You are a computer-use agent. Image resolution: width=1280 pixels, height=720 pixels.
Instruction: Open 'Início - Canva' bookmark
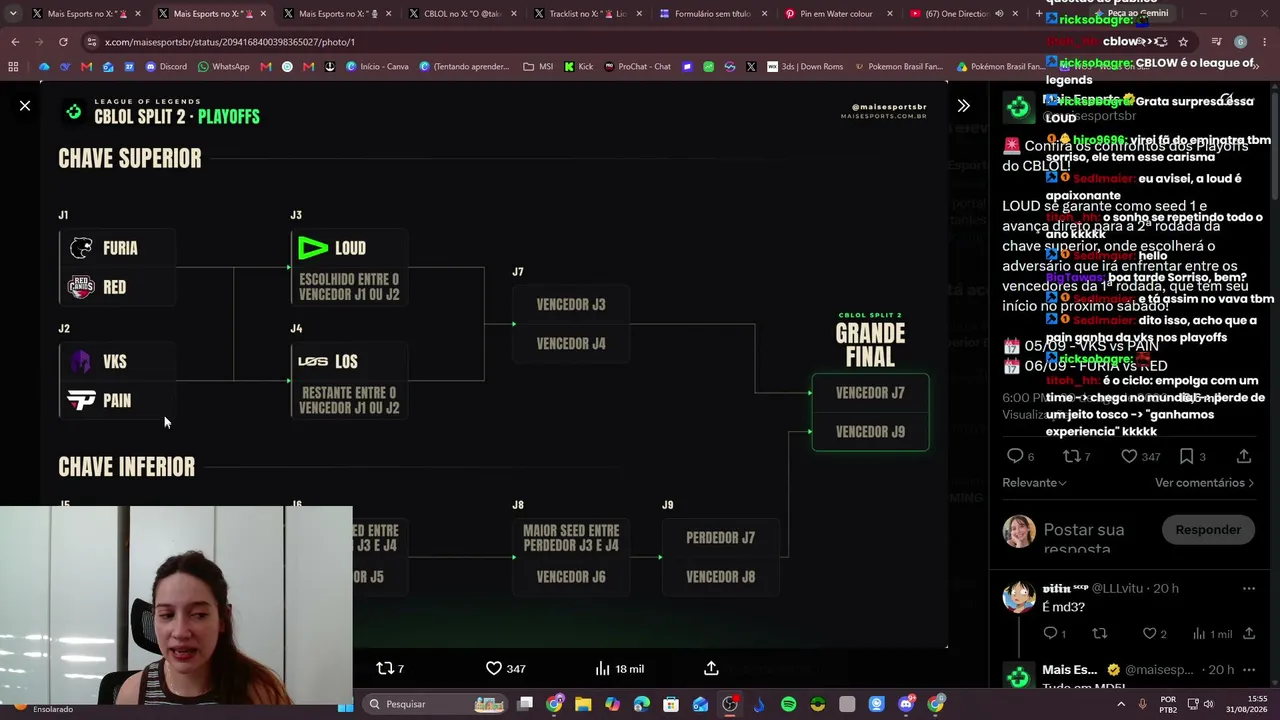point(377,66)
